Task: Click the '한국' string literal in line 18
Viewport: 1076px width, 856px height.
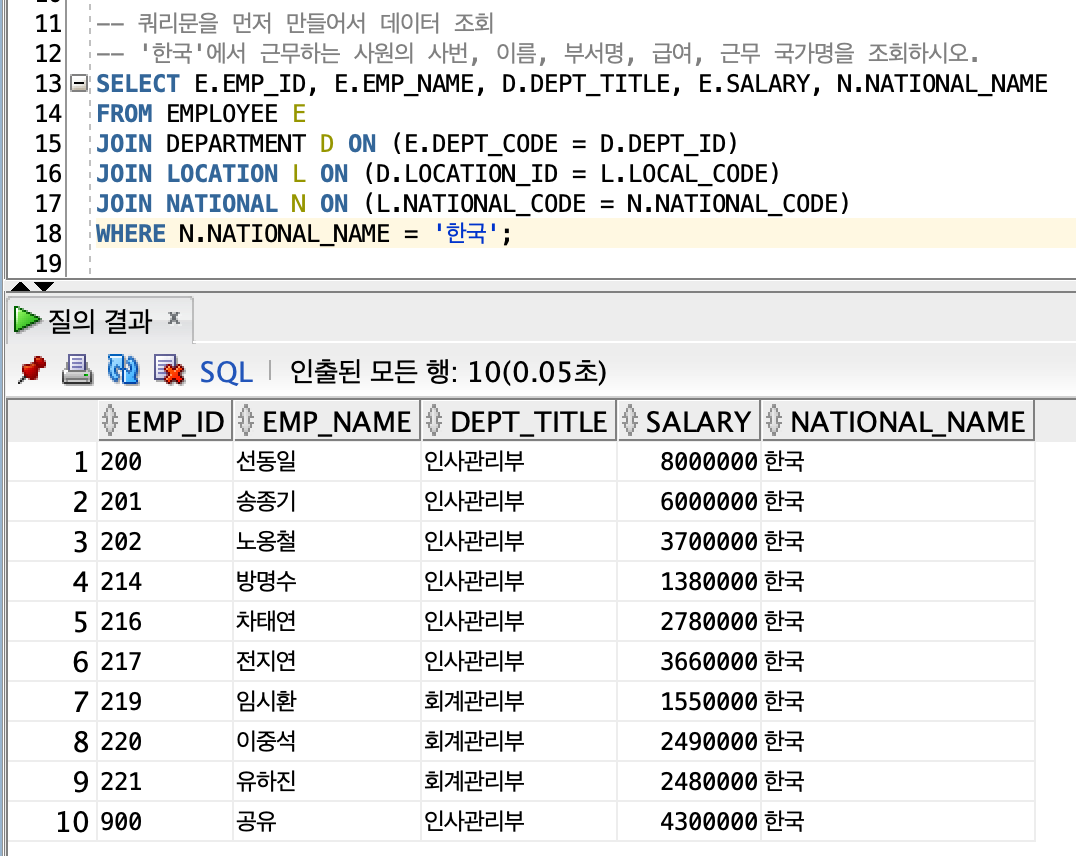Action: coord(466,233)
